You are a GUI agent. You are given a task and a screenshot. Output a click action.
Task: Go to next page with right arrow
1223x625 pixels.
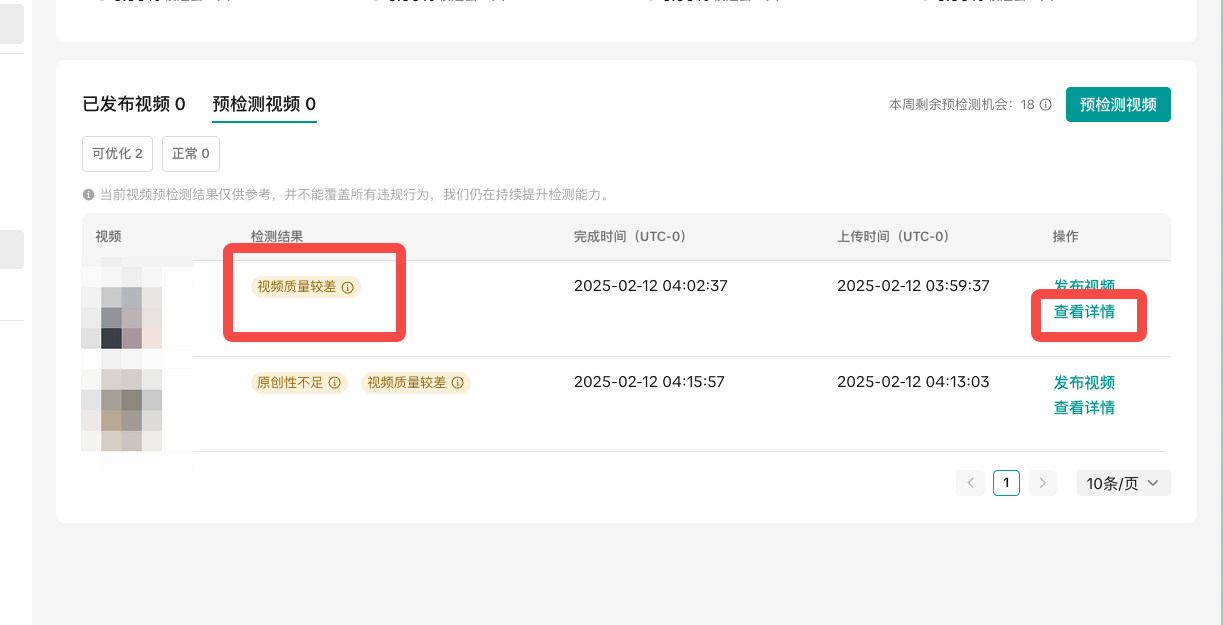1042,483
